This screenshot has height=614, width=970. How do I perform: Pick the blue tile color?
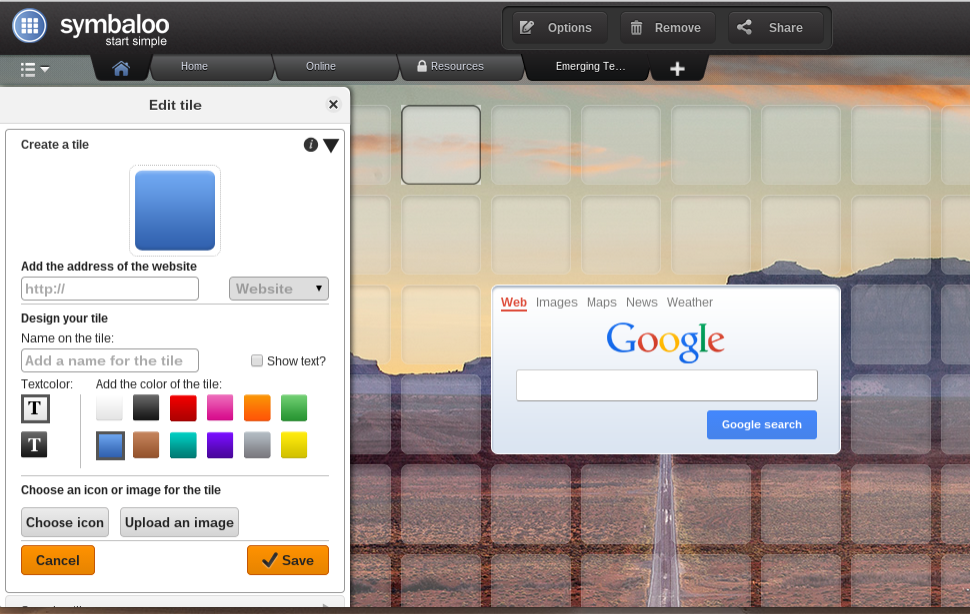pyautogui.click(x=111, y=446)
